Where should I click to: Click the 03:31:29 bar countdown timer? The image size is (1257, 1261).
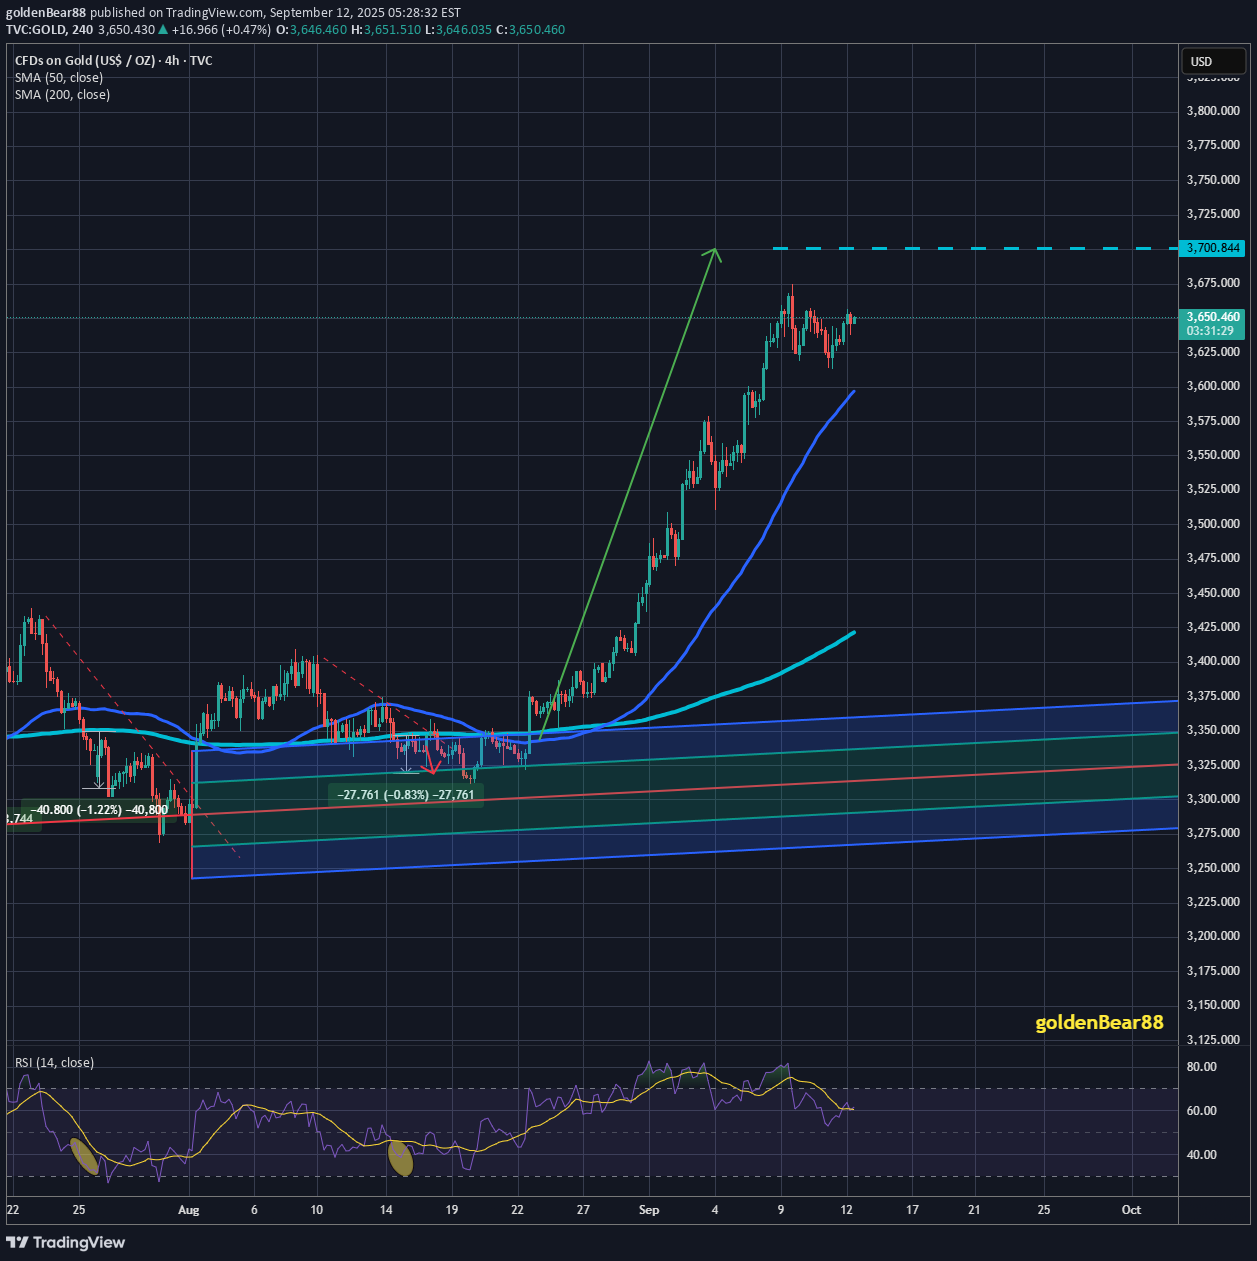pyautogui.click(x=1209, y=330)
